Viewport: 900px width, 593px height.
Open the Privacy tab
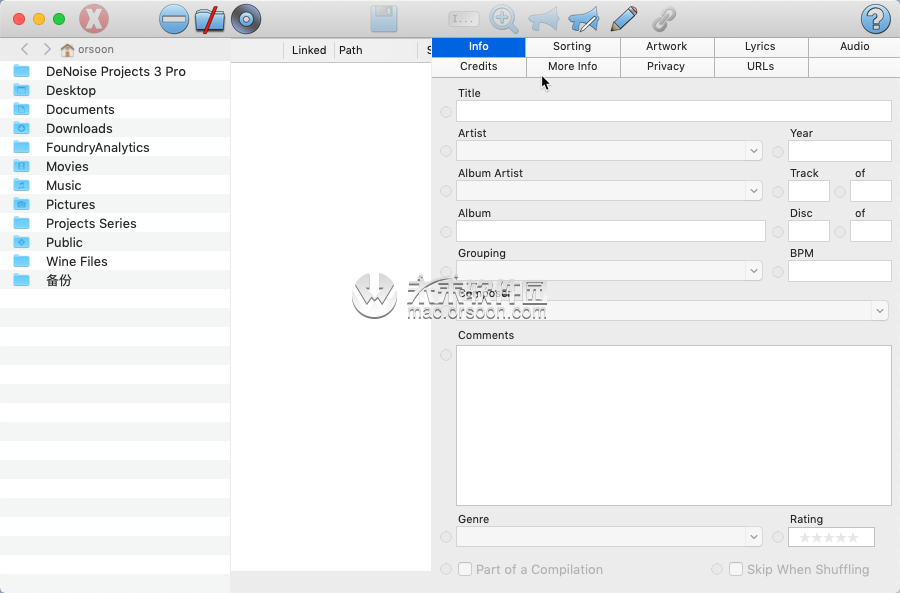(666, 67)
